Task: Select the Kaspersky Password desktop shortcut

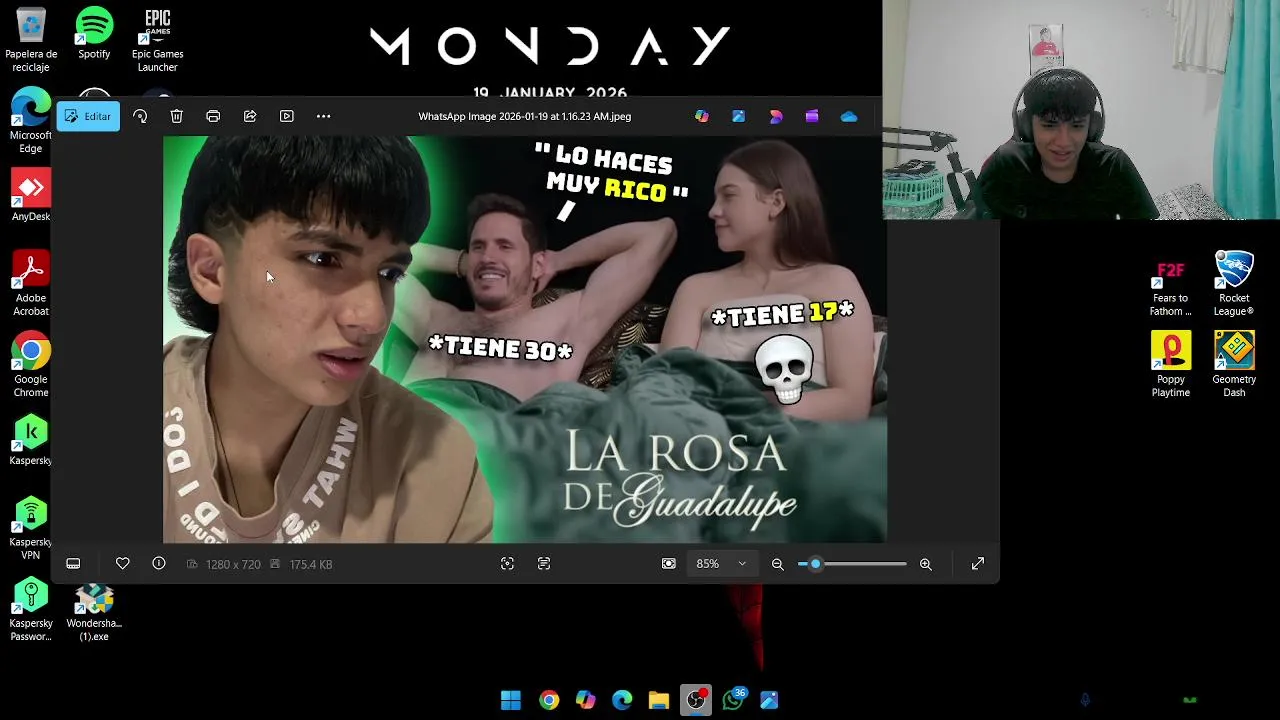Action: [x=31, y=609]
